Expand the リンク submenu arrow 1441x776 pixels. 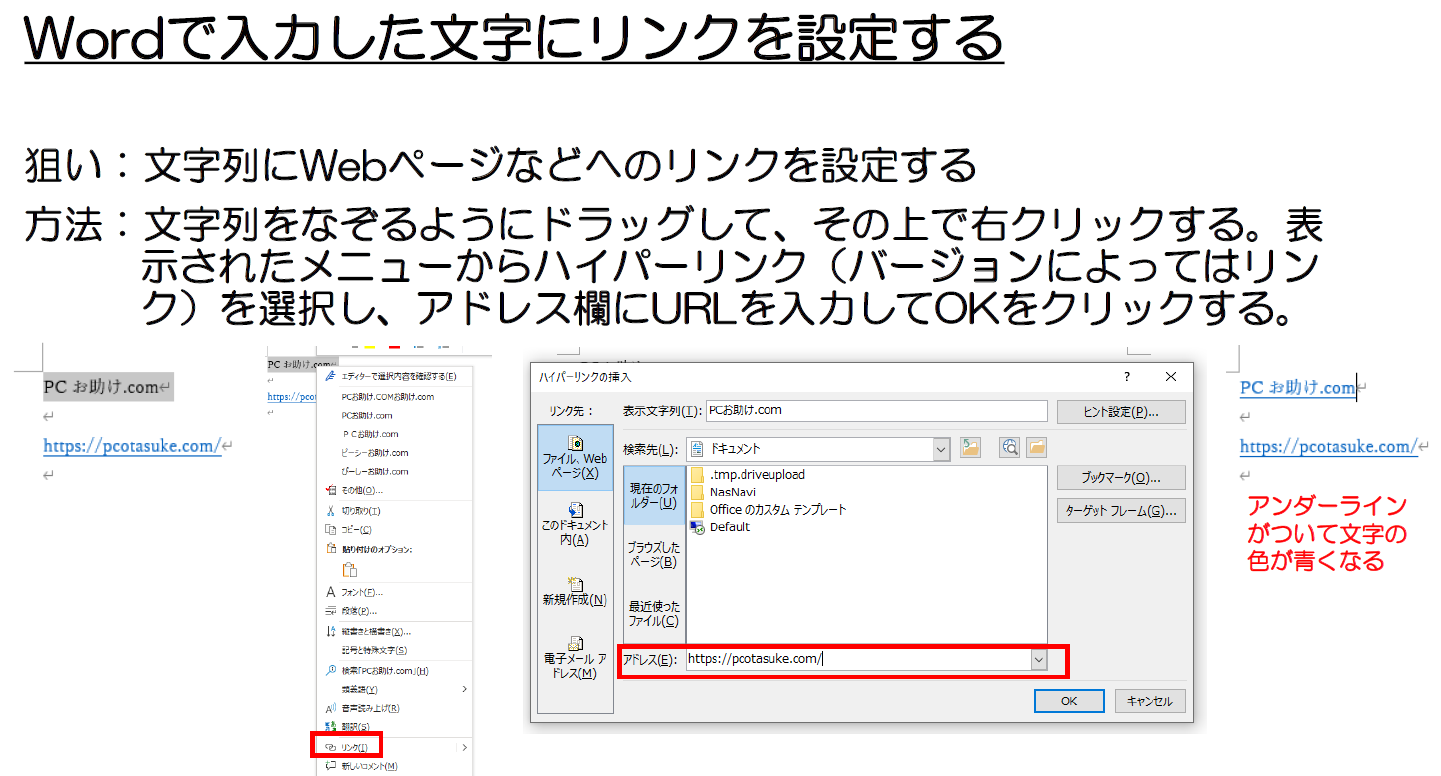pos(465,747)
